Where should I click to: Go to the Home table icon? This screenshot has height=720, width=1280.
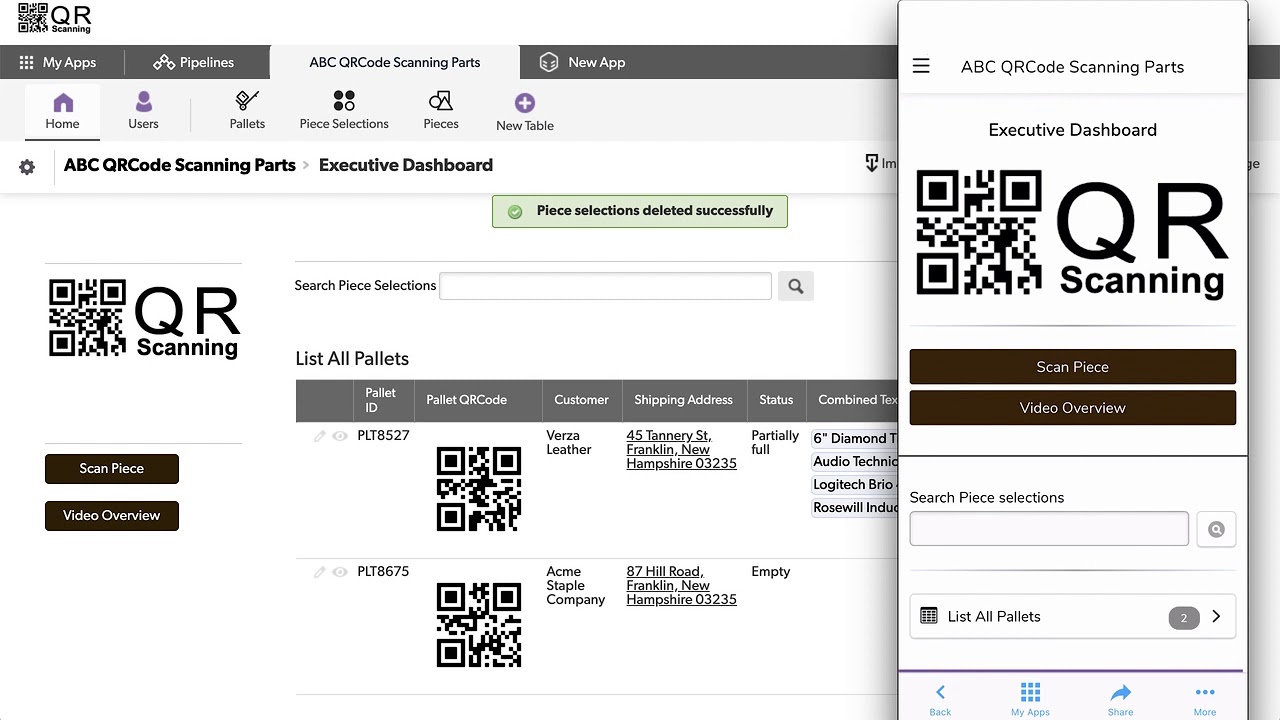point(62,111)
